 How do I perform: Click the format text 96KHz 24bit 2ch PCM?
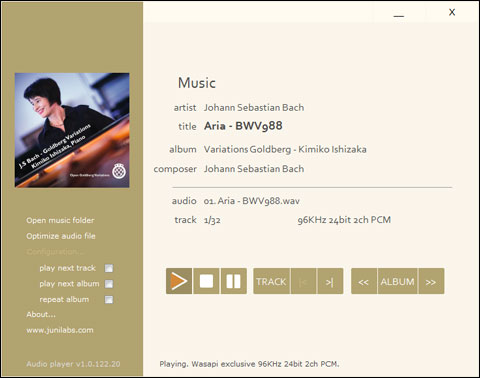[344, 220]
